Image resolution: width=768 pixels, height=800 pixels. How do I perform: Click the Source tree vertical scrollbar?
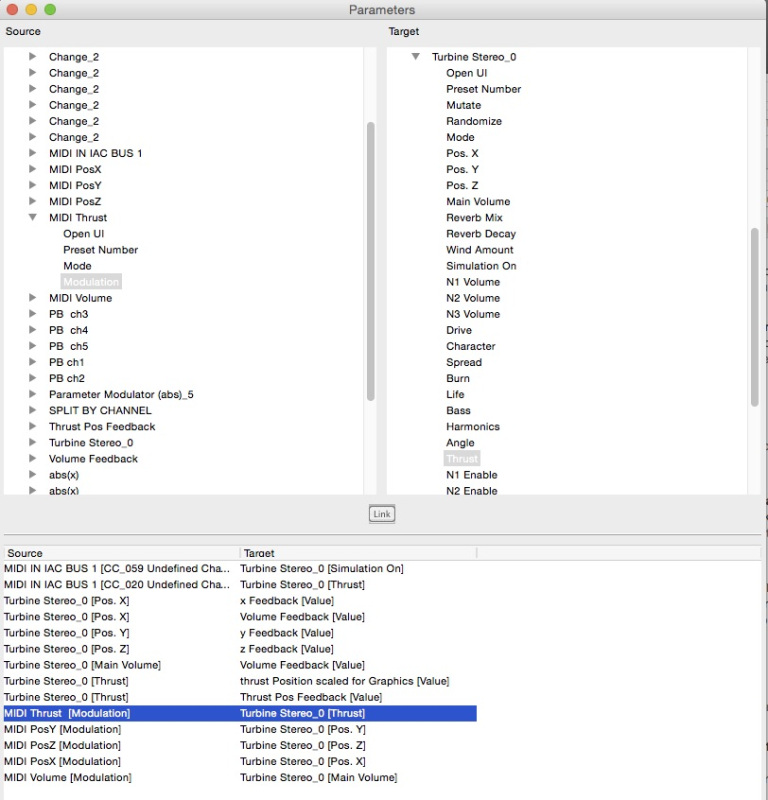(371, 260)
